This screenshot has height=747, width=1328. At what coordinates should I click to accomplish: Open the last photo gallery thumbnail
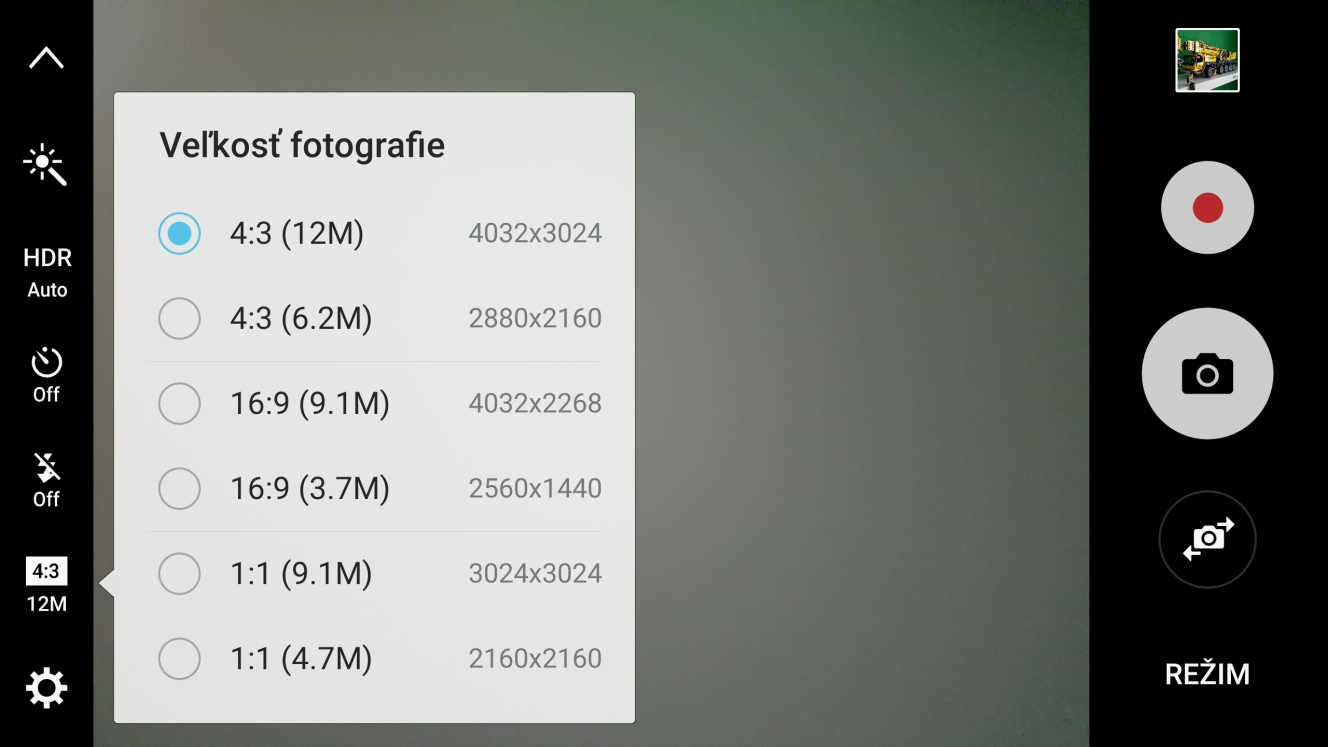[x=1207, y=60]
